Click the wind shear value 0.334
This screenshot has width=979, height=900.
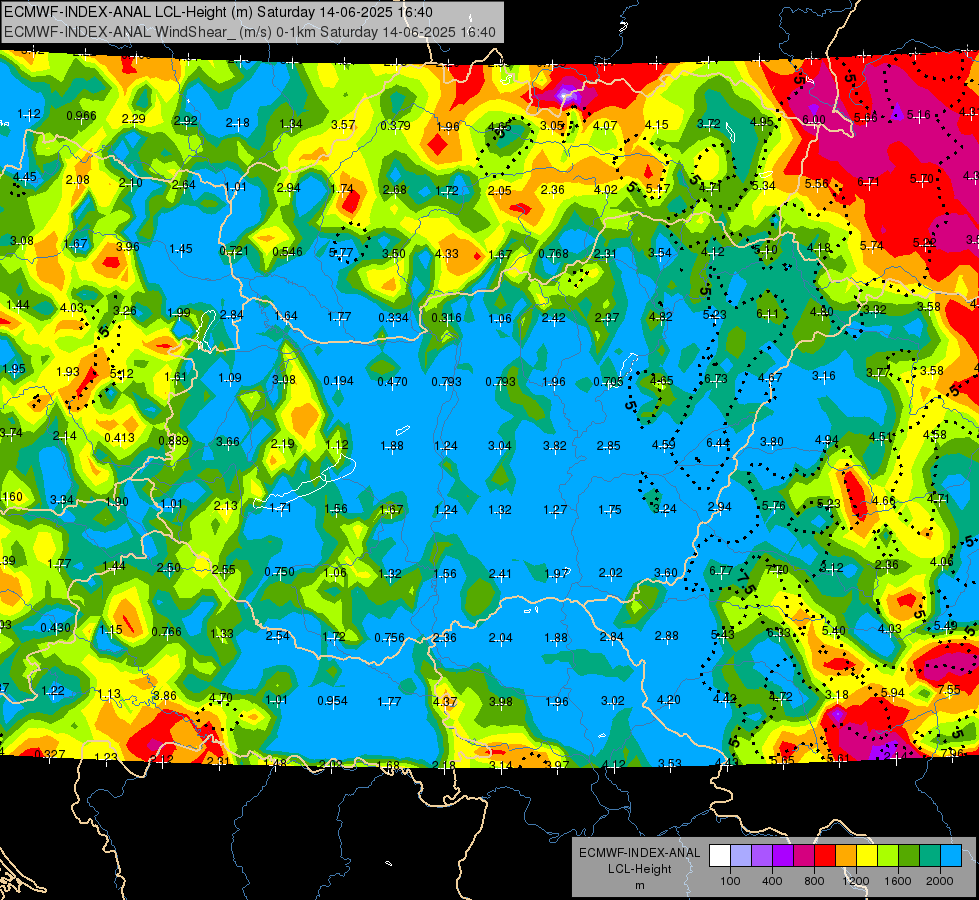pyautogui.click(x=393, y=318)
